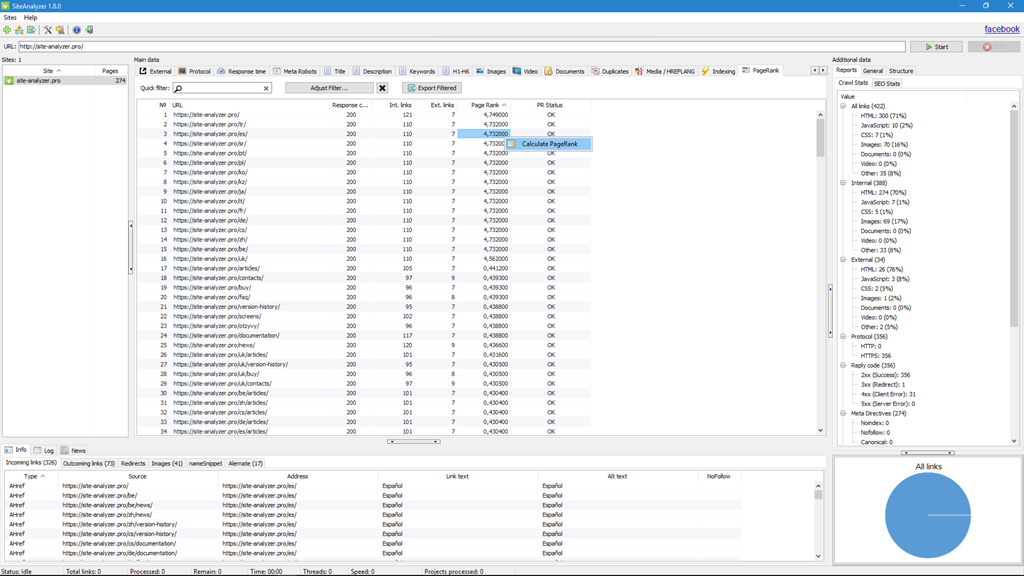This screenshot has height=576, width=1024.
Task: Switch to the Indexing tab
Action: (718, 71)
